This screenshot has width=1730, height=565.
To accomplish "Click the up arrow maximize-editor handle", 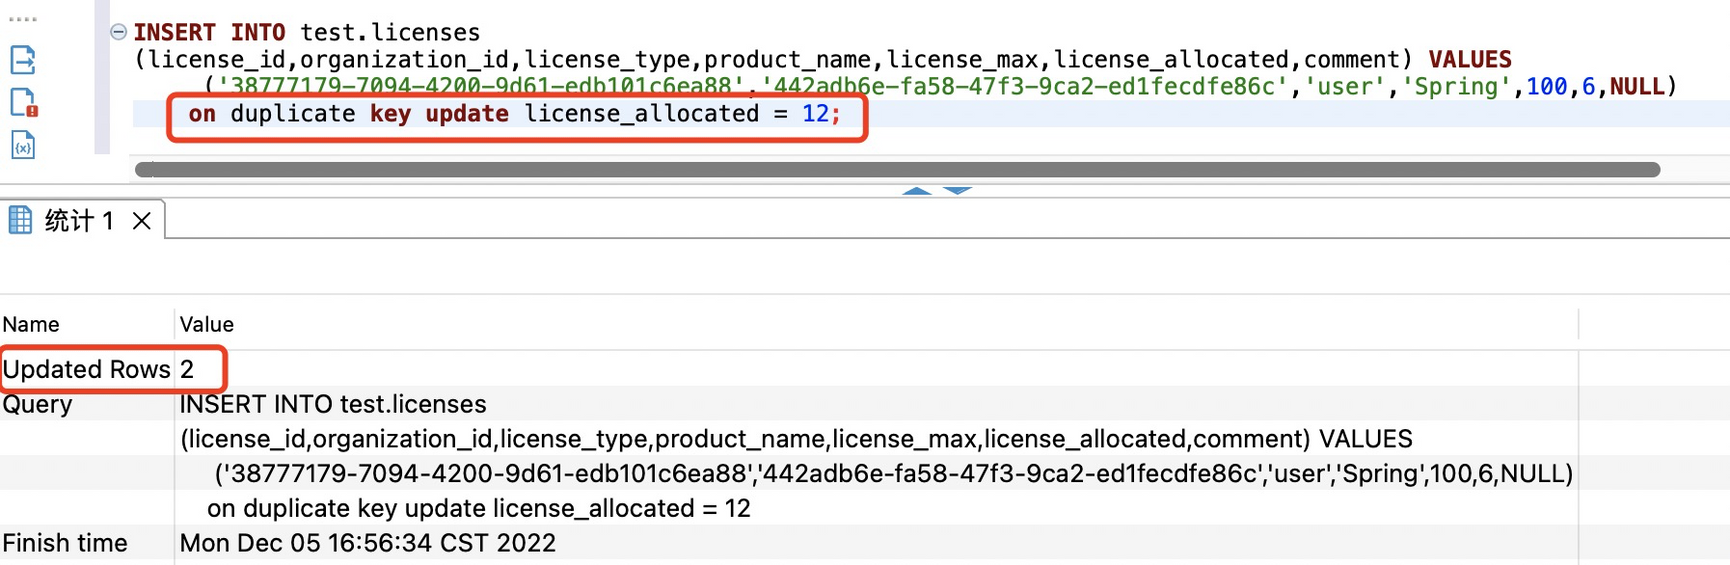I will click(x=916, y=190).
